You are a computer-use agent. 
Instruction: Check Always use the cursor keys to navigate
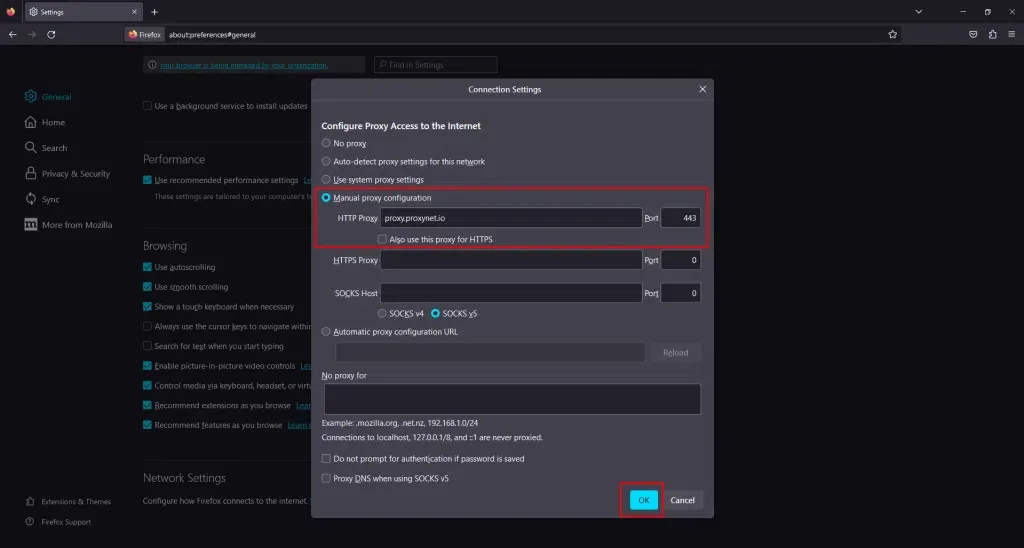click(148, 327)
